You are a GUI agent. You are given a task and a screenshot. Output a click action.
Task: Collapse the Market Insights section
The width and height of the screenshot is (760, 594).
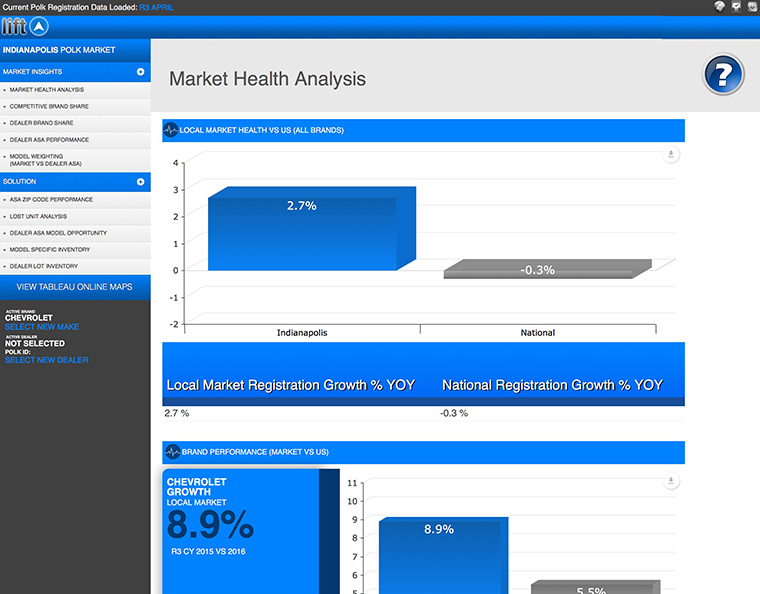[x=141, y=72]
